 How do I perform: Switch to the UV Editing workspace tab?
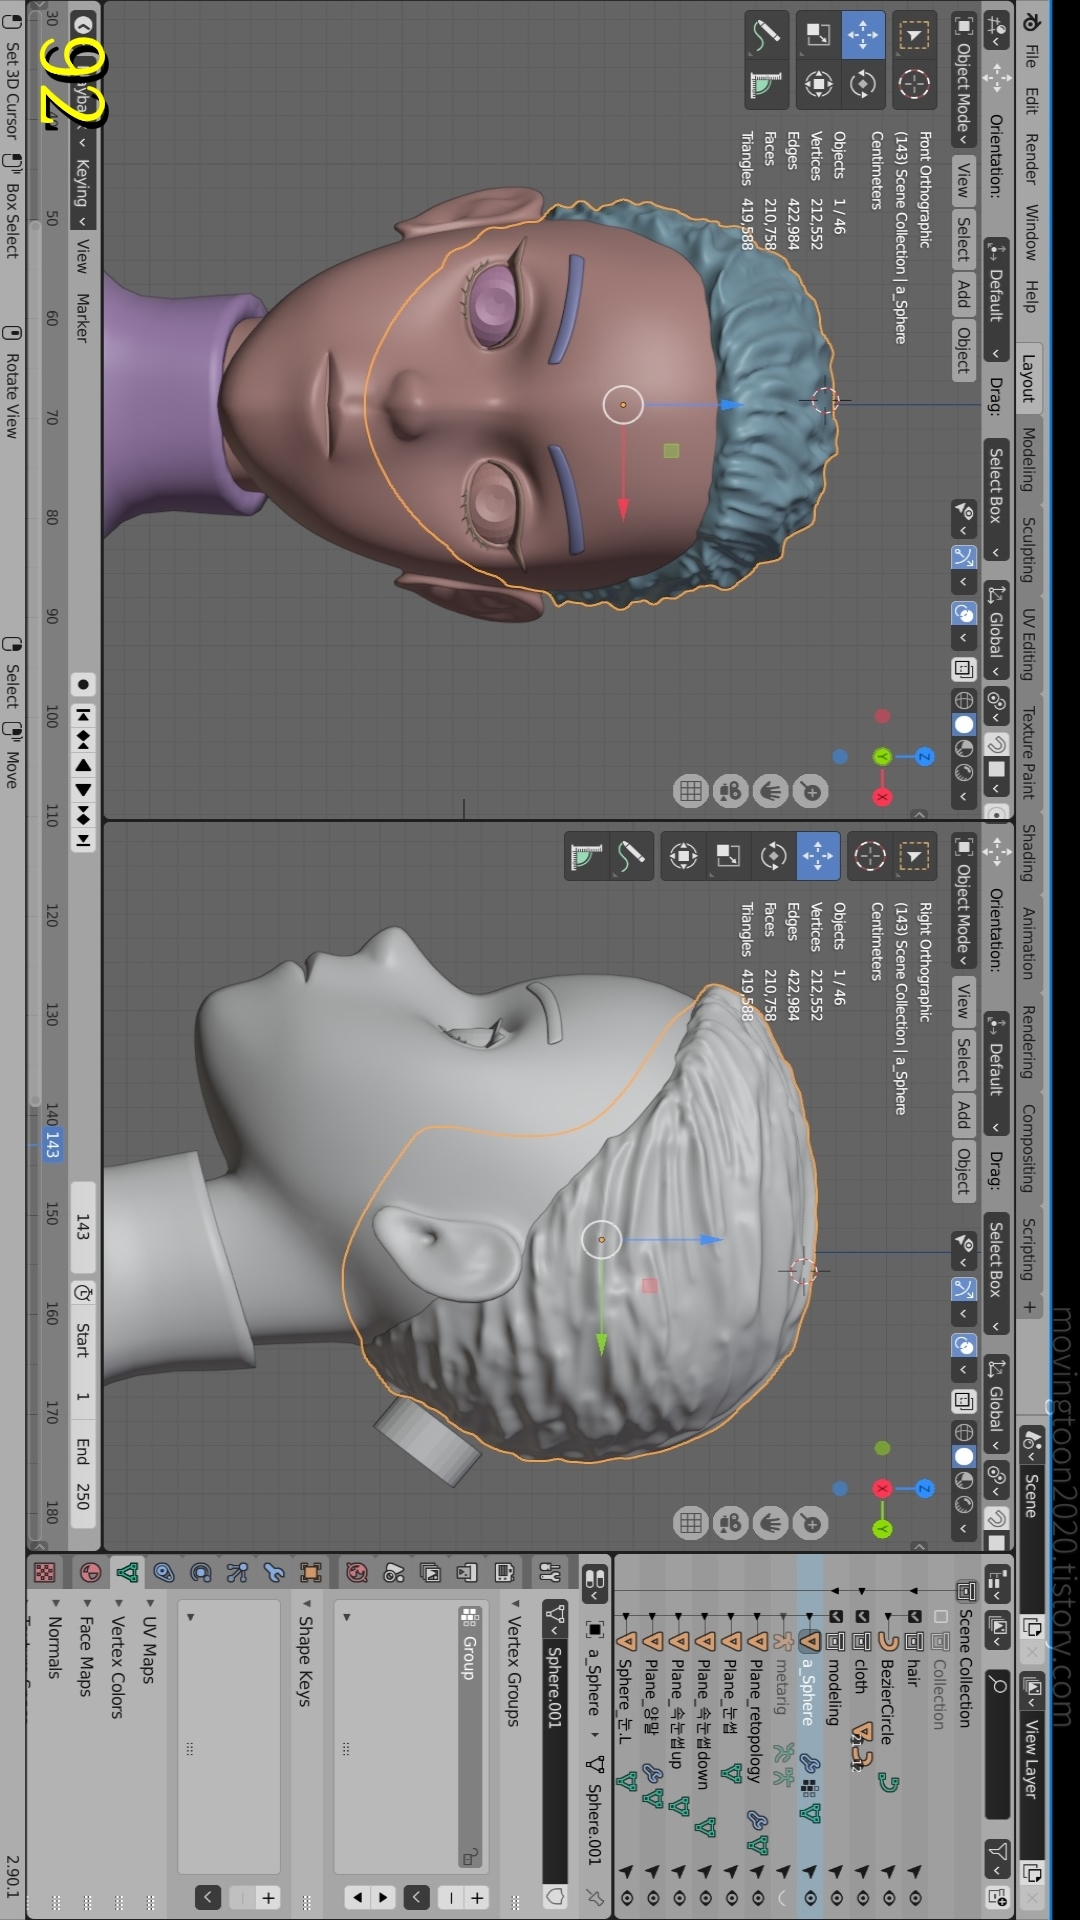1029,644
